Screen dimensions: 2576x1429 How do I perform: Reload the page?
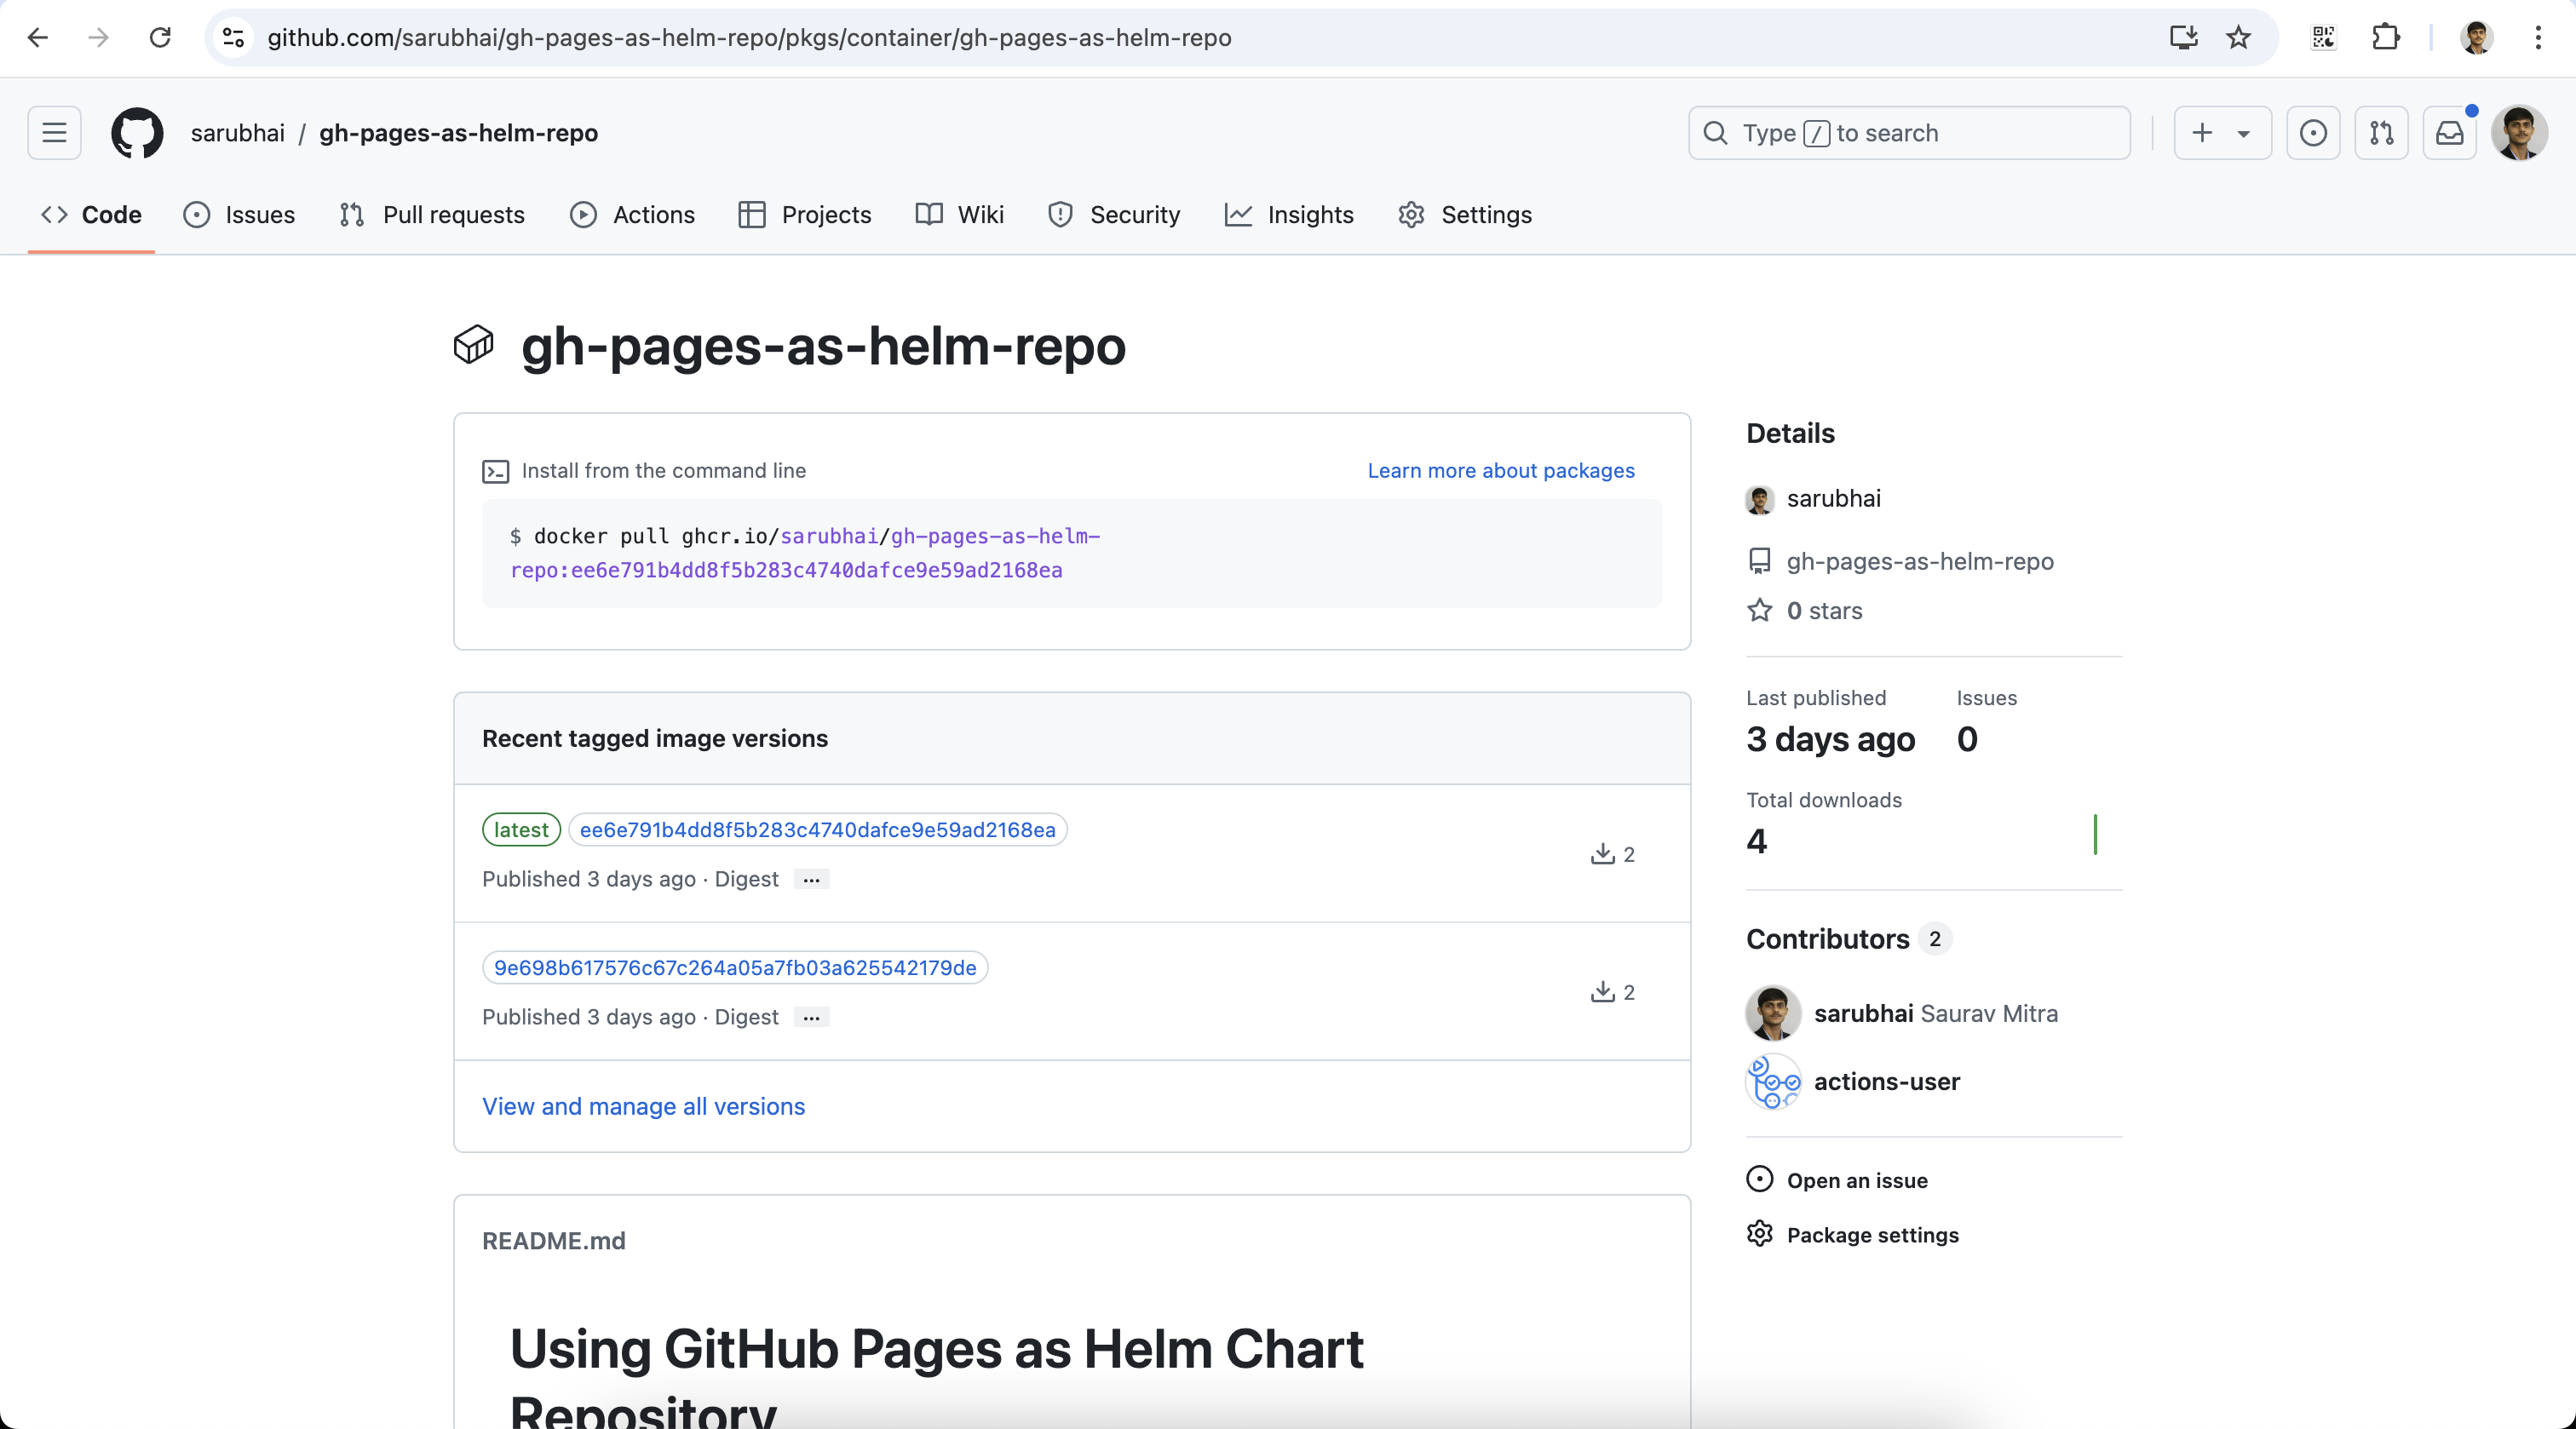(160, 38)
